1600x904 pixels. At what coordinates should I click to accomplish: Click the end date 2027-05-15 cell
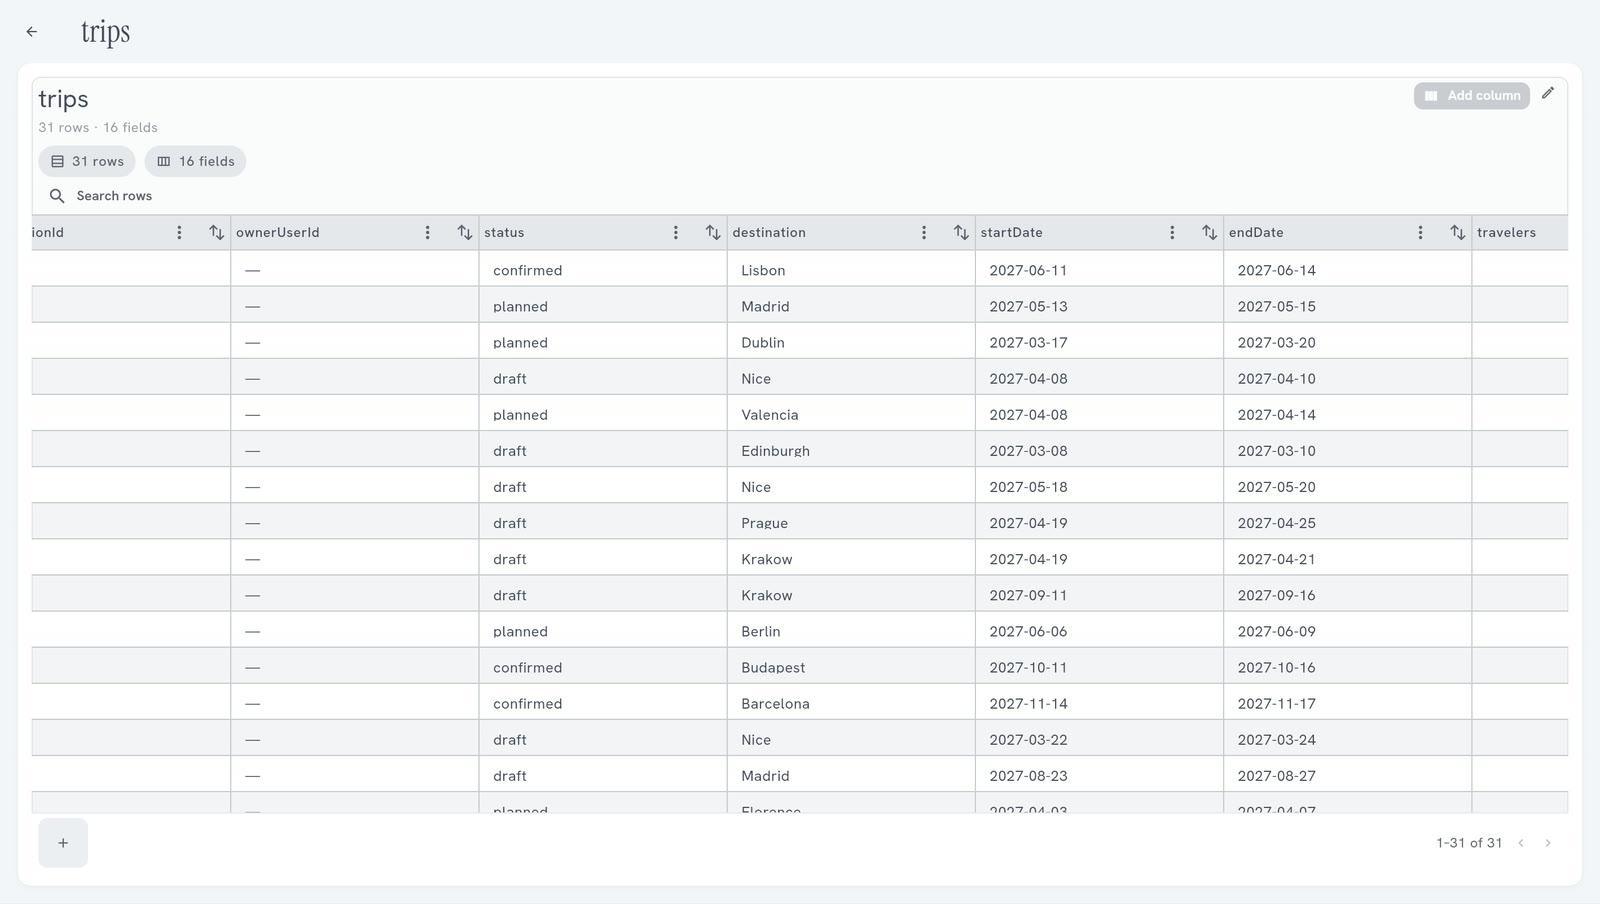pyautogui.click(x=1347, y=305)
